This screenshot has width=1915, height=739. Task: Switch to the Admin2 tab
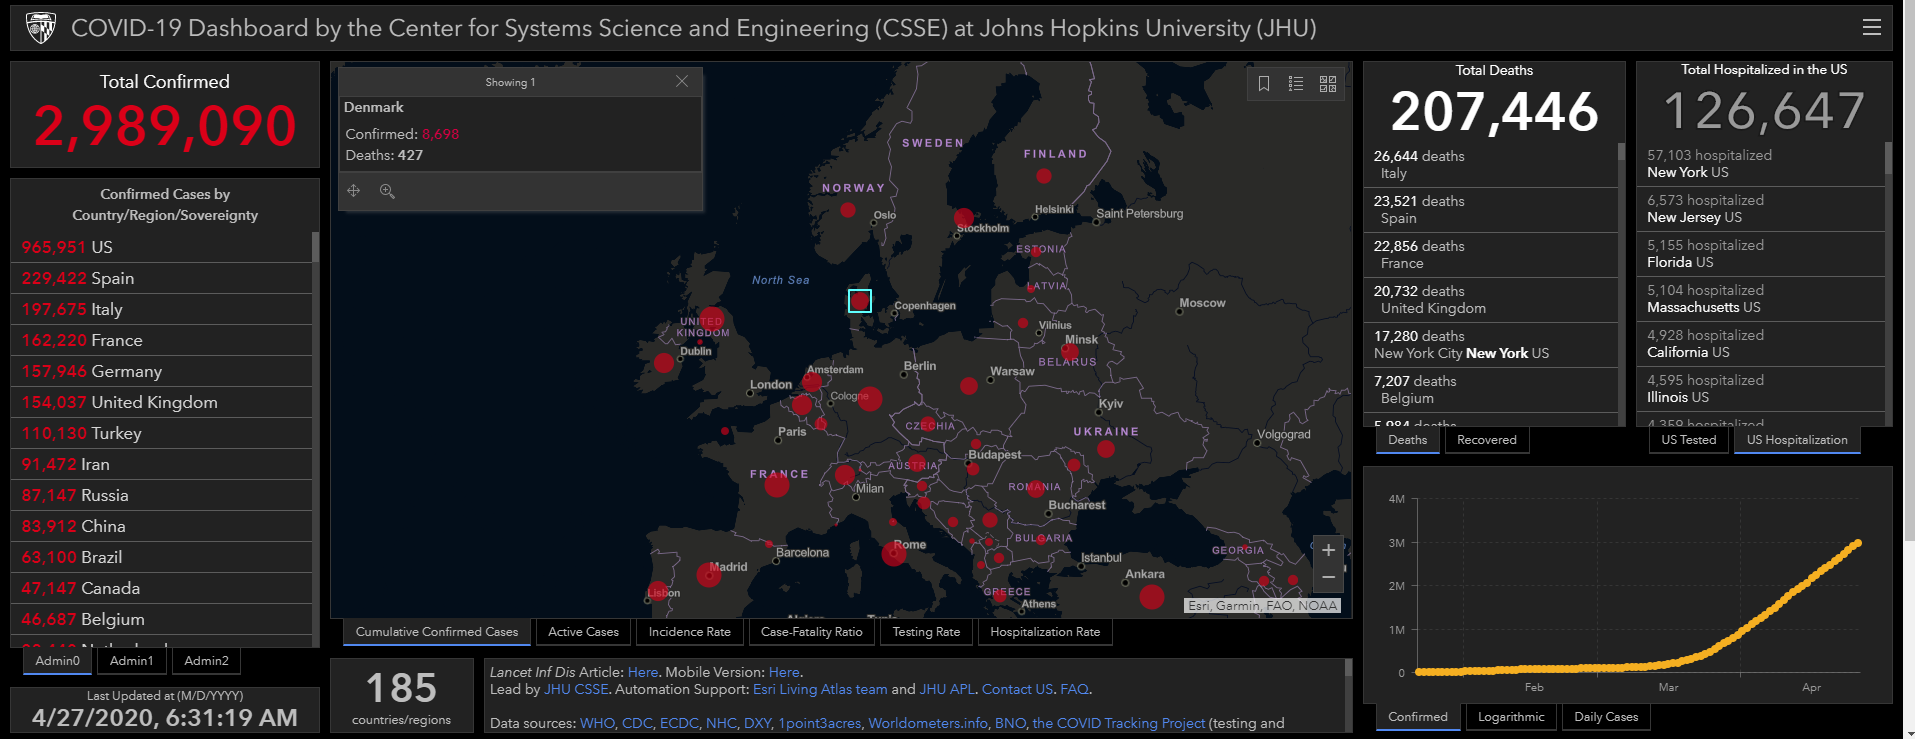(x=207, y=661)
